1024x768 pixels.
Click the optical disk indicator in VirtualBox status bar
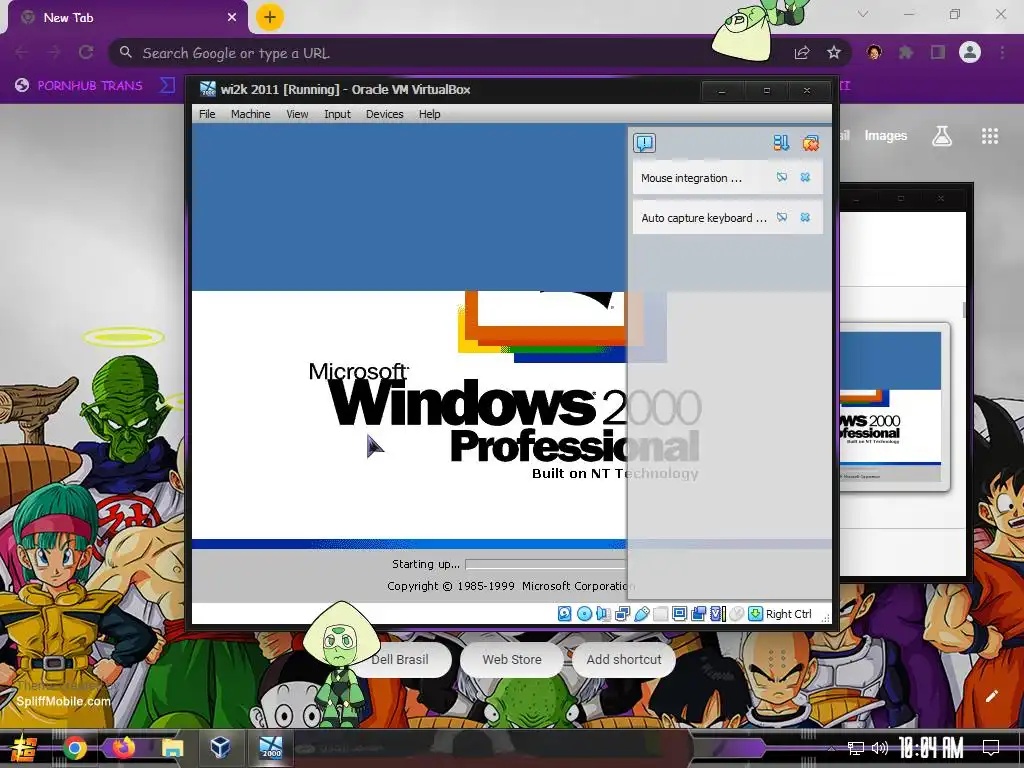click(x=584, y=614)
